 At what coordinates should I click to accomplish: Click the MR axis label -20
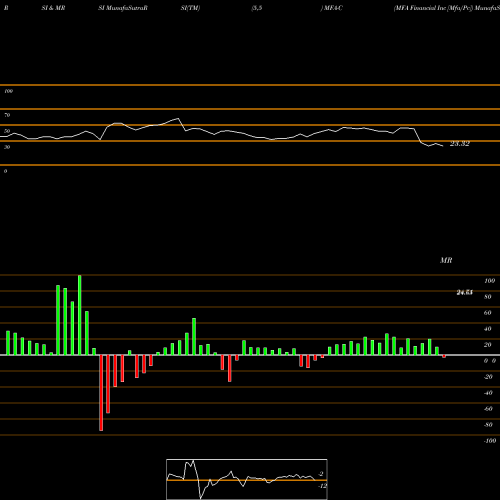click(488, 377)
